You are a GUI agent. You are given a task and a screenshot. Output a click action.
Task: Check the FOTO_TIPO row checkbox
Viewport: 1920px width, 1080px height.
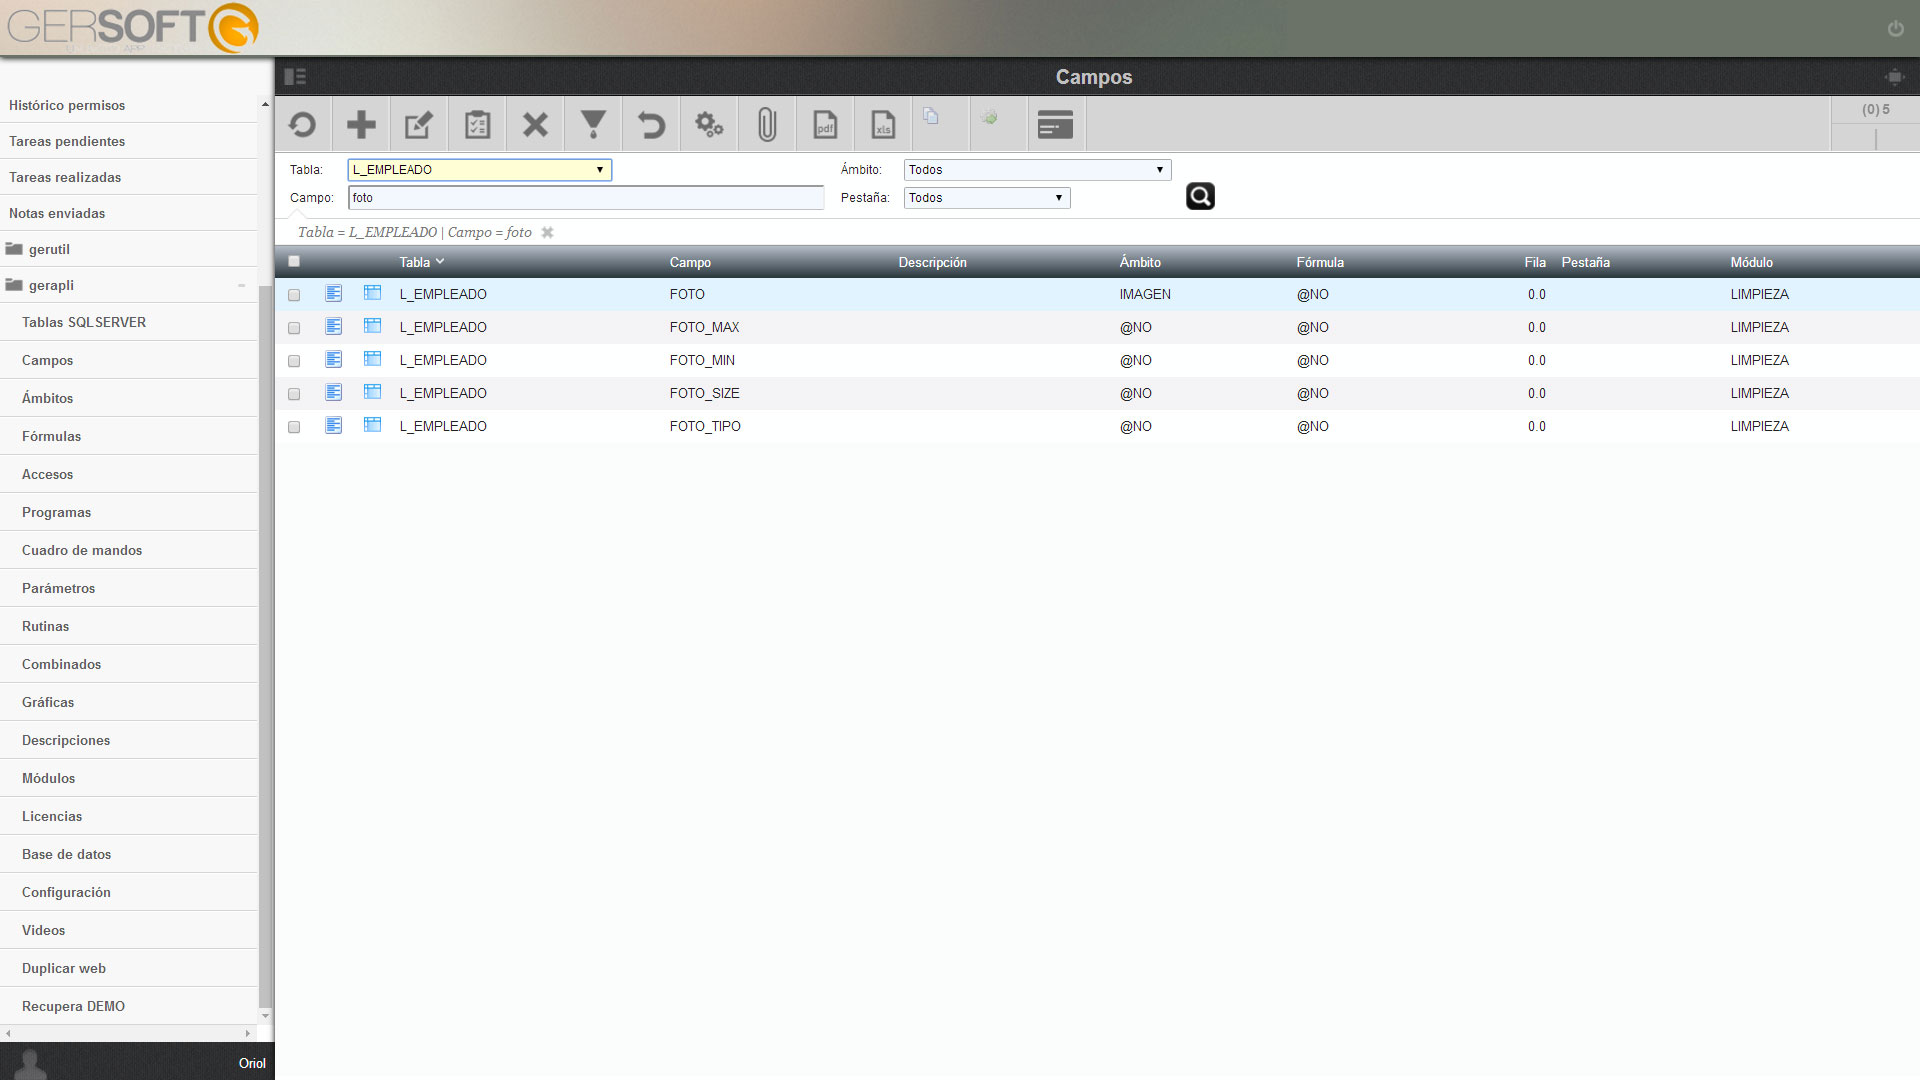coord(294,427)
